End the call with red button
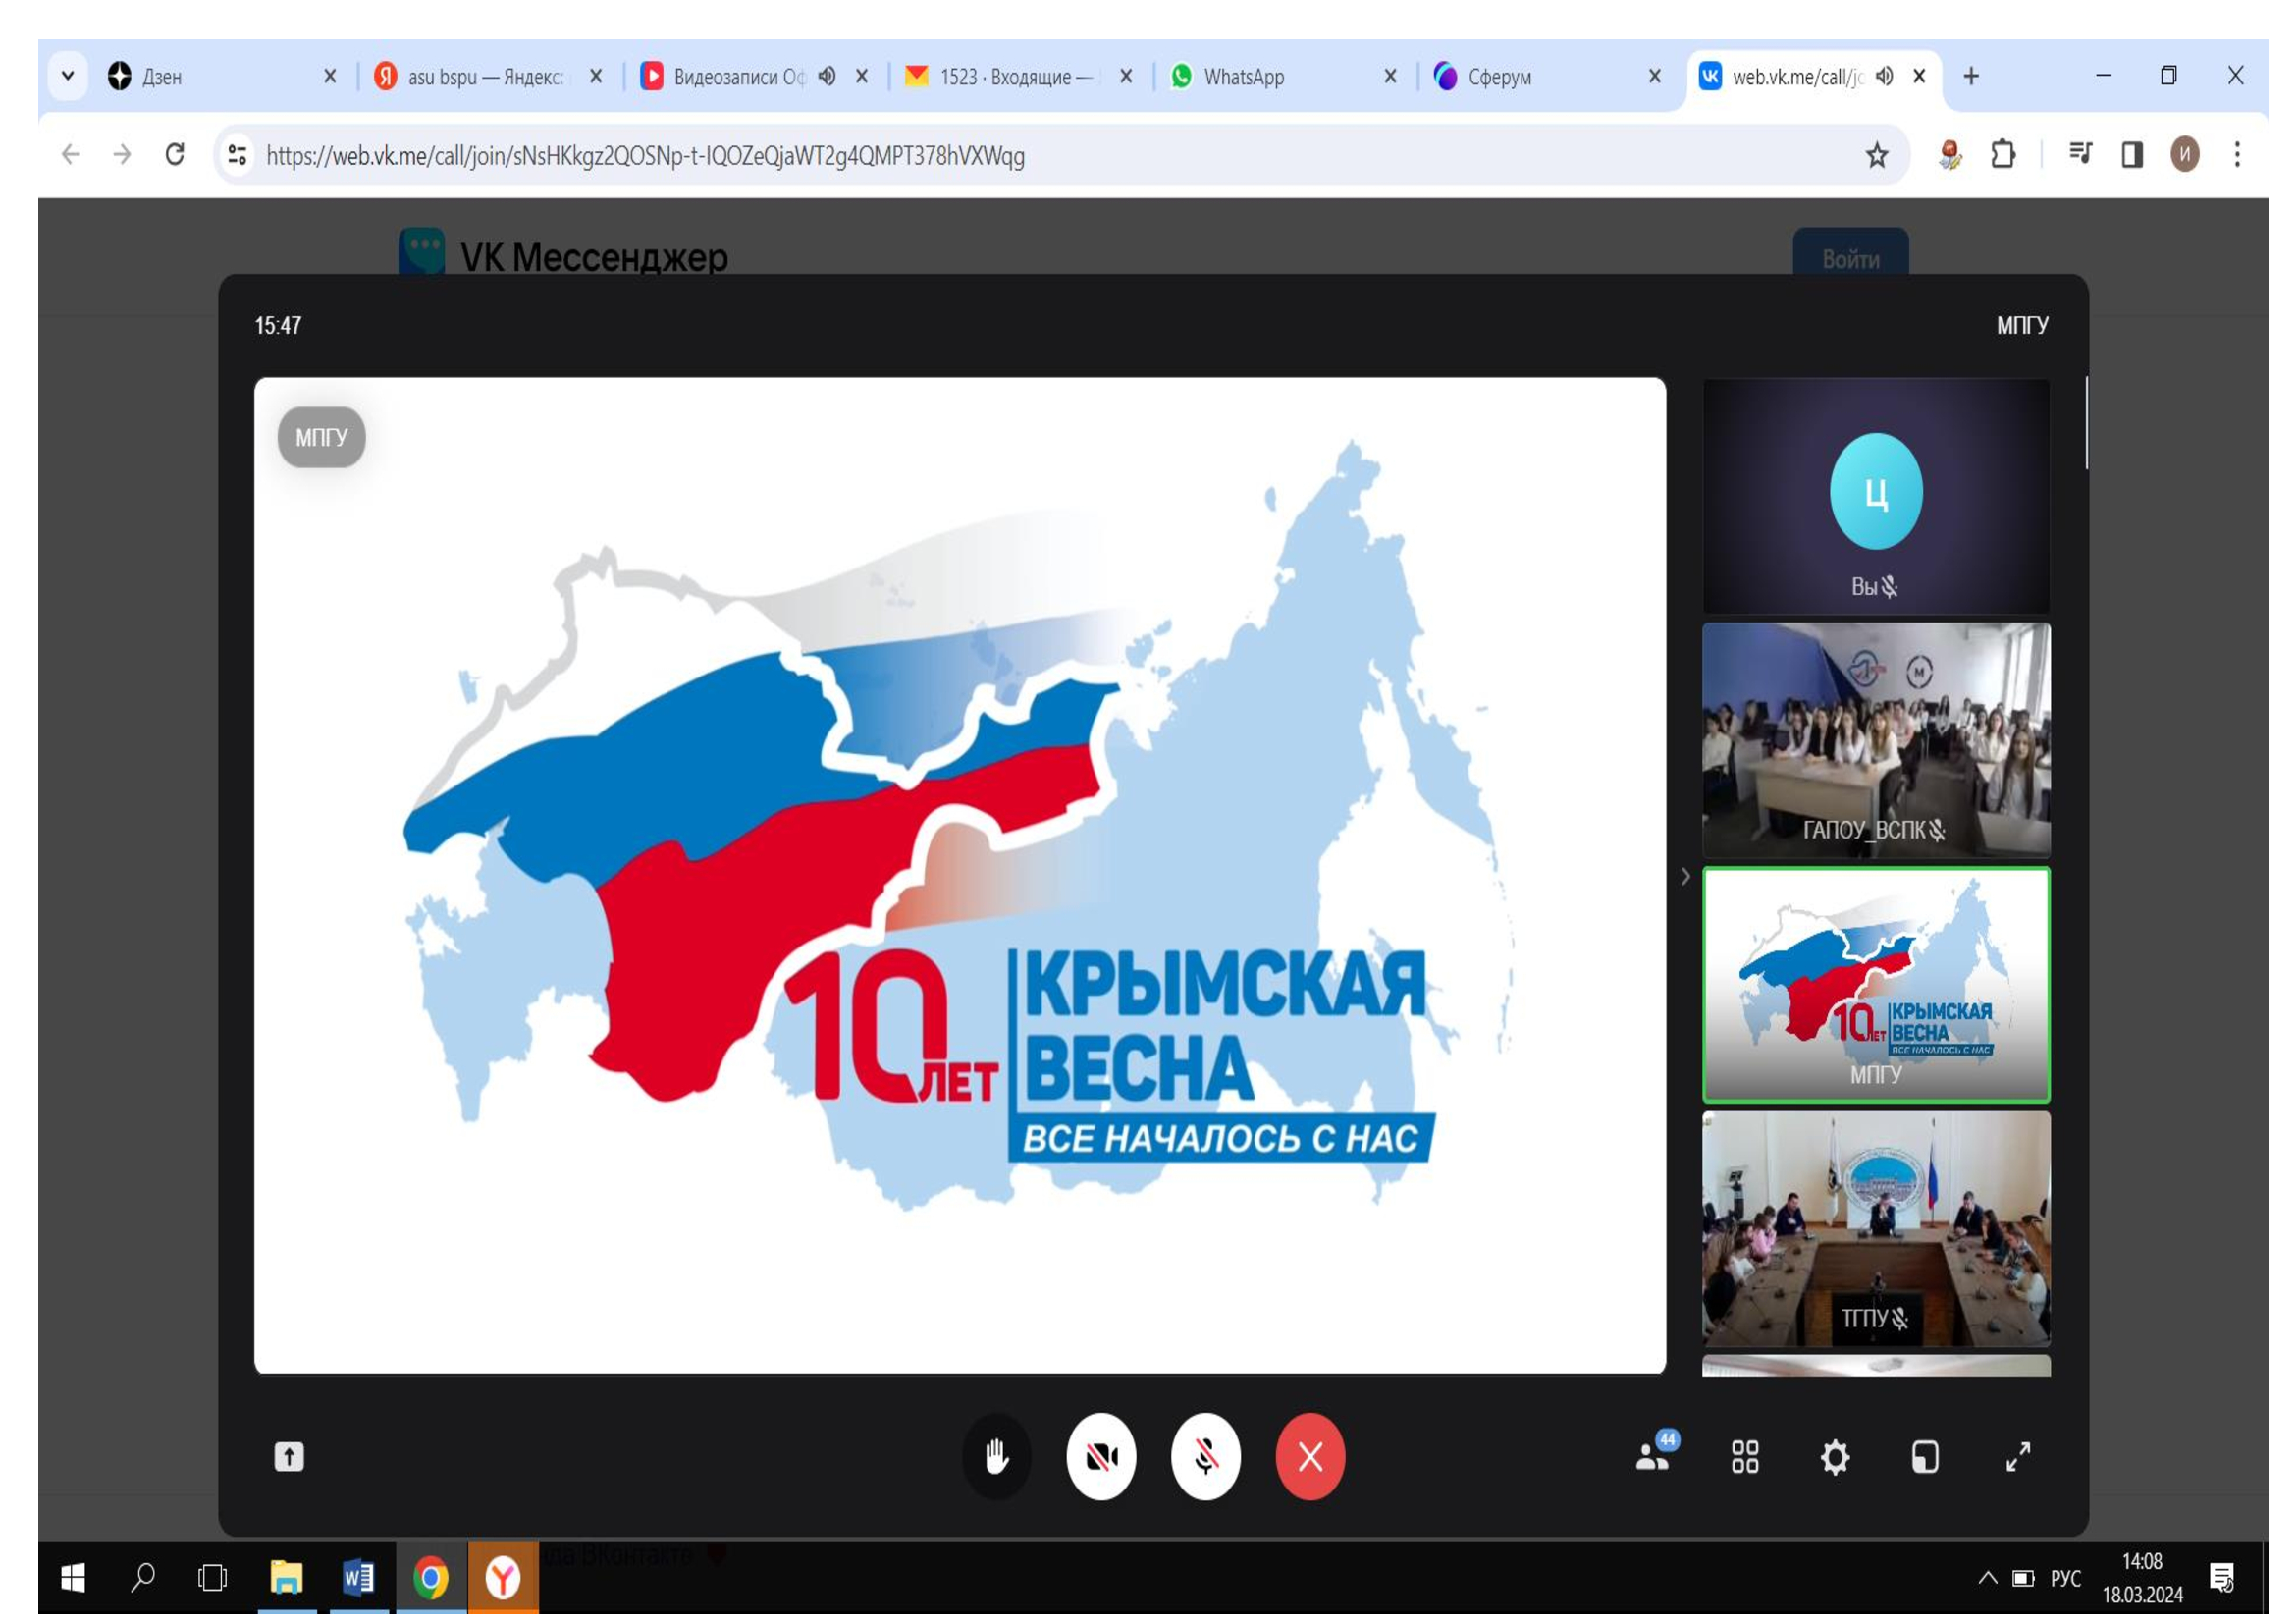The image size is (2296, 1624). pyautogui.click(x=1310, y=1457)
